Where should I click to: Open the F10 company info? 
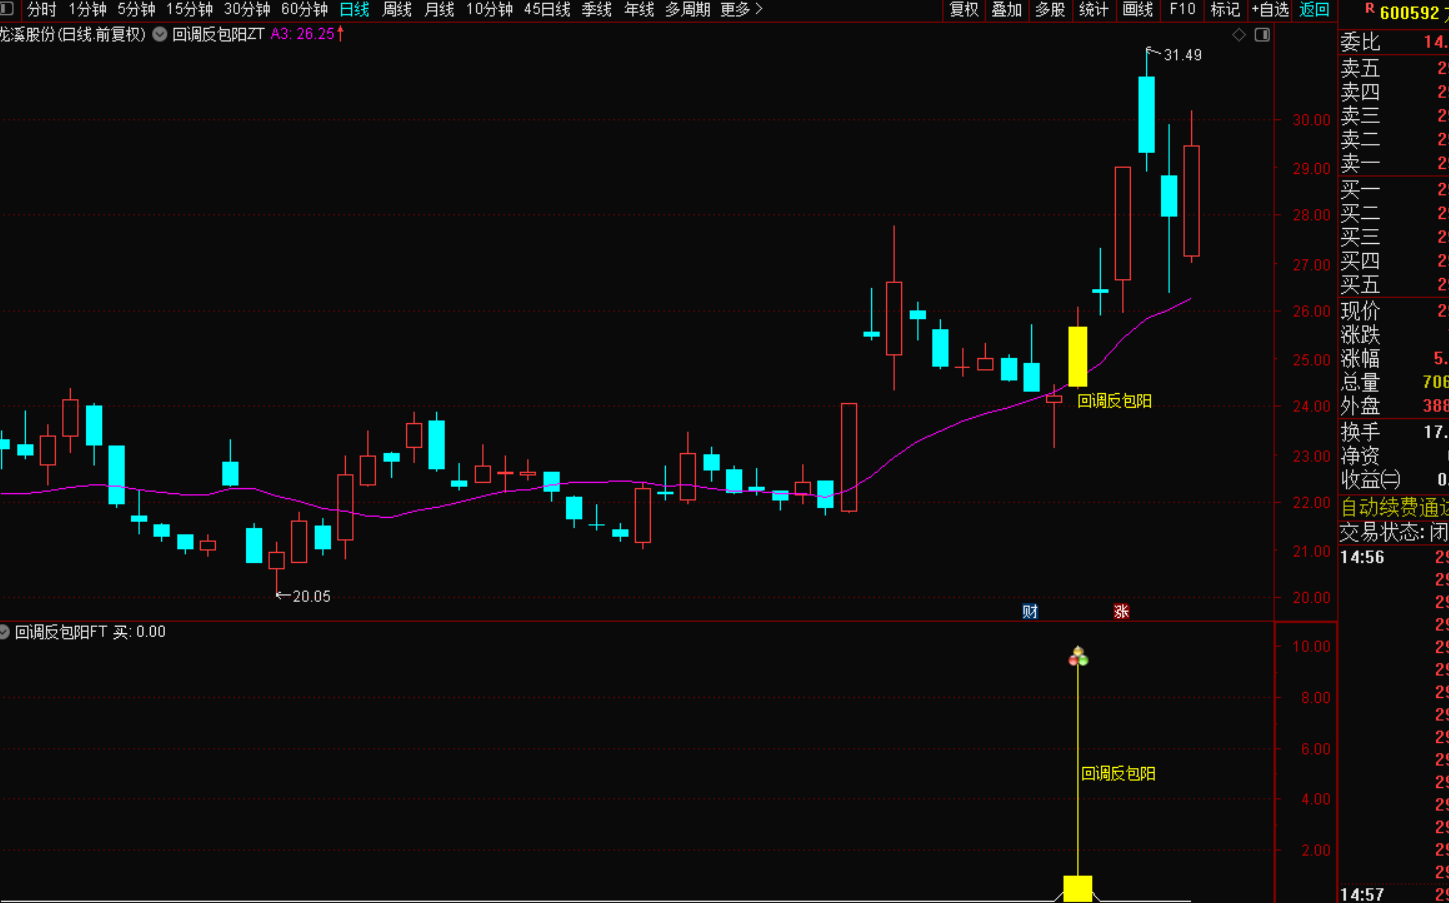[1182, 9]
